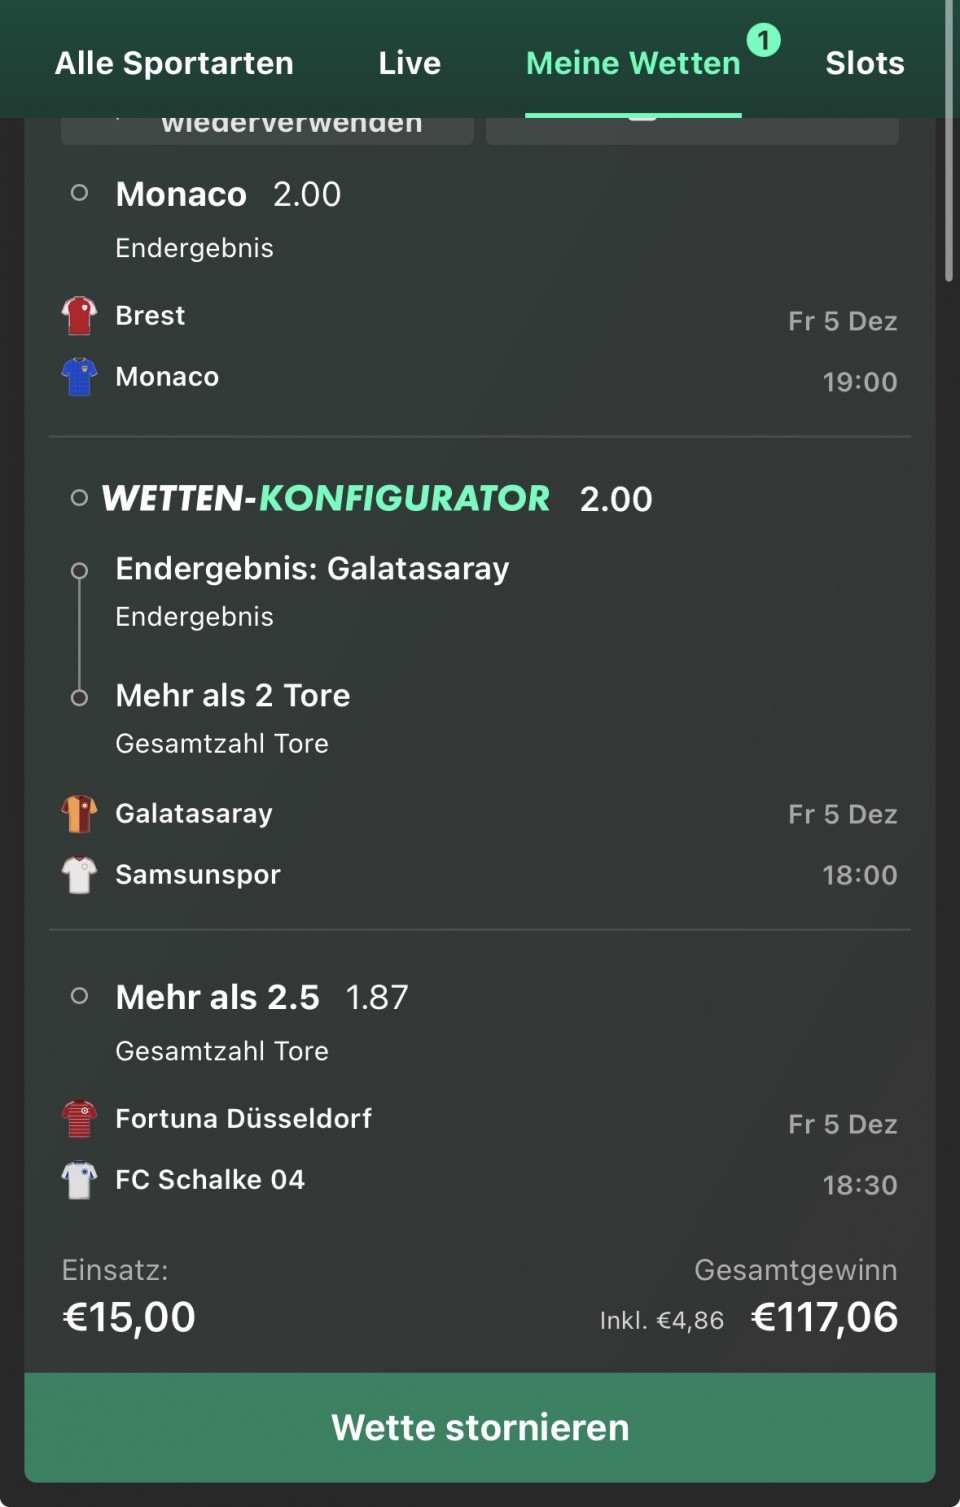Screen dimensions: 960x1507
Task: Click the Galatasaray jersey icon
Action: coord(79,814)
